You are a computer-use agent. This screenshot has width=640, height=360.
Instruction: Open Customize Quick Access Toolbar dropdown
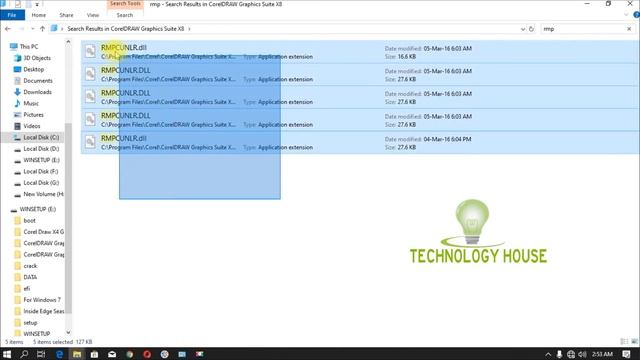click(x=36, y=4)
